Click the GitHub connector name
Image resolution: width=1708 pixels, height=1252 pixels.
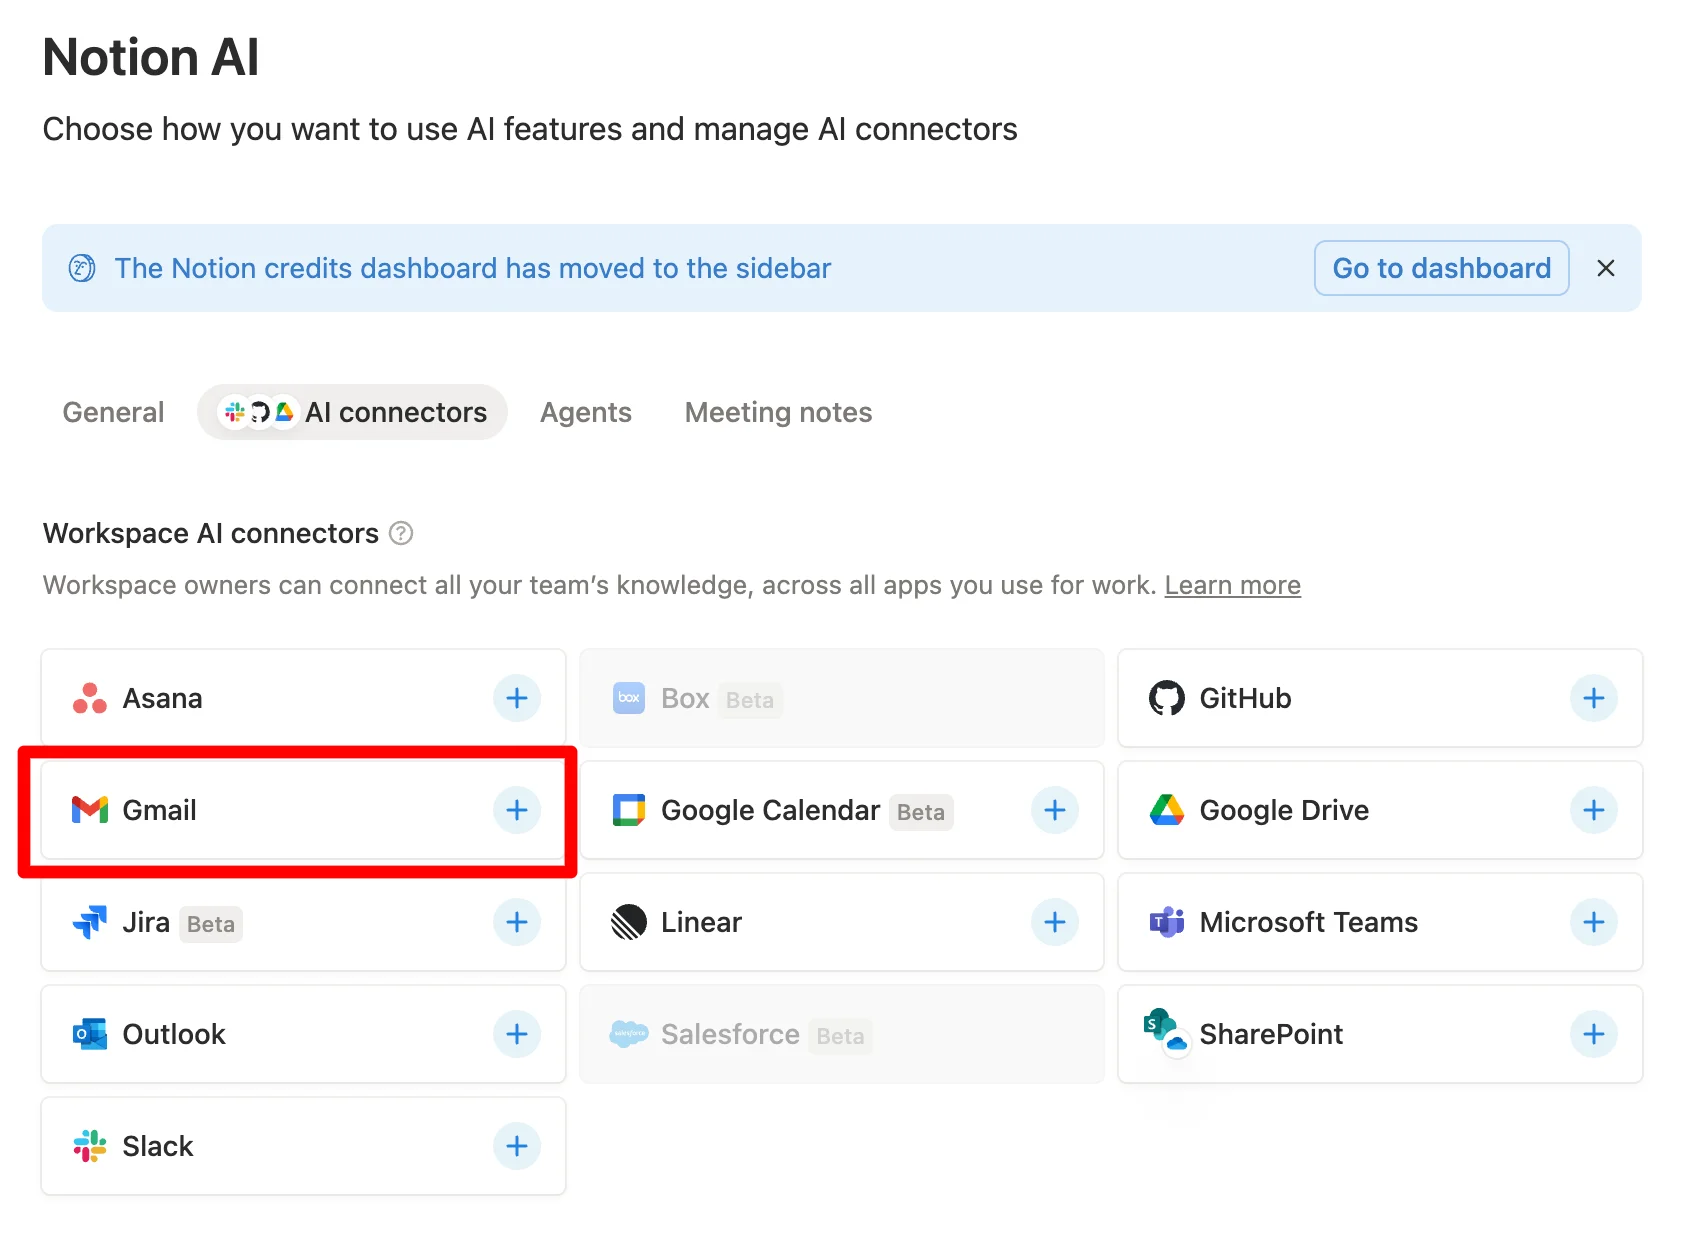point(1246,698)
